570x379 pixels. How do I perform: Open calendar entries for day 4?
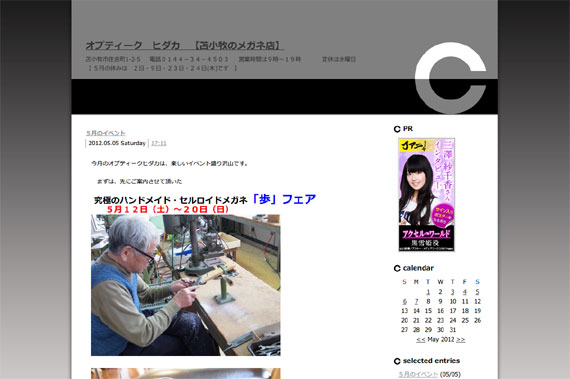tap(465, 292)
